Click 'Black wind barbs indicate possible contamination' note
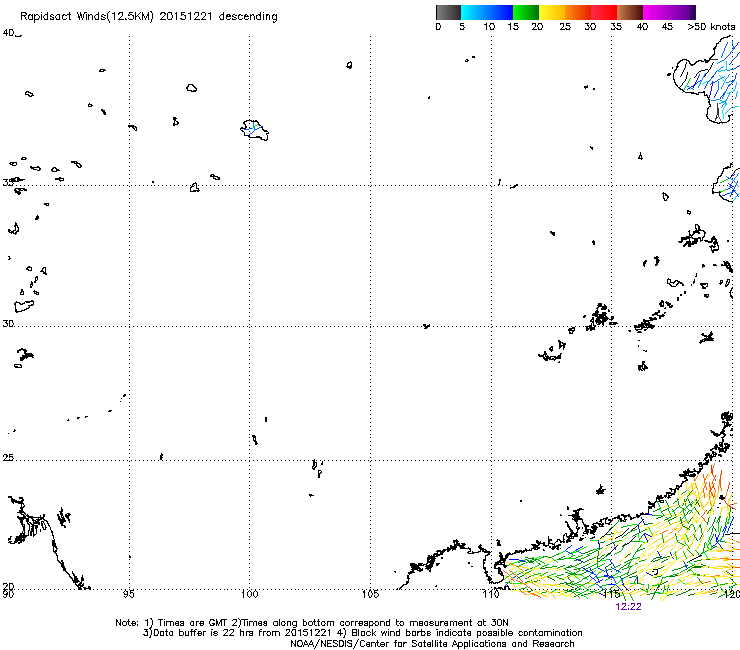Viewport: 740px width, 650px height. 467,633
